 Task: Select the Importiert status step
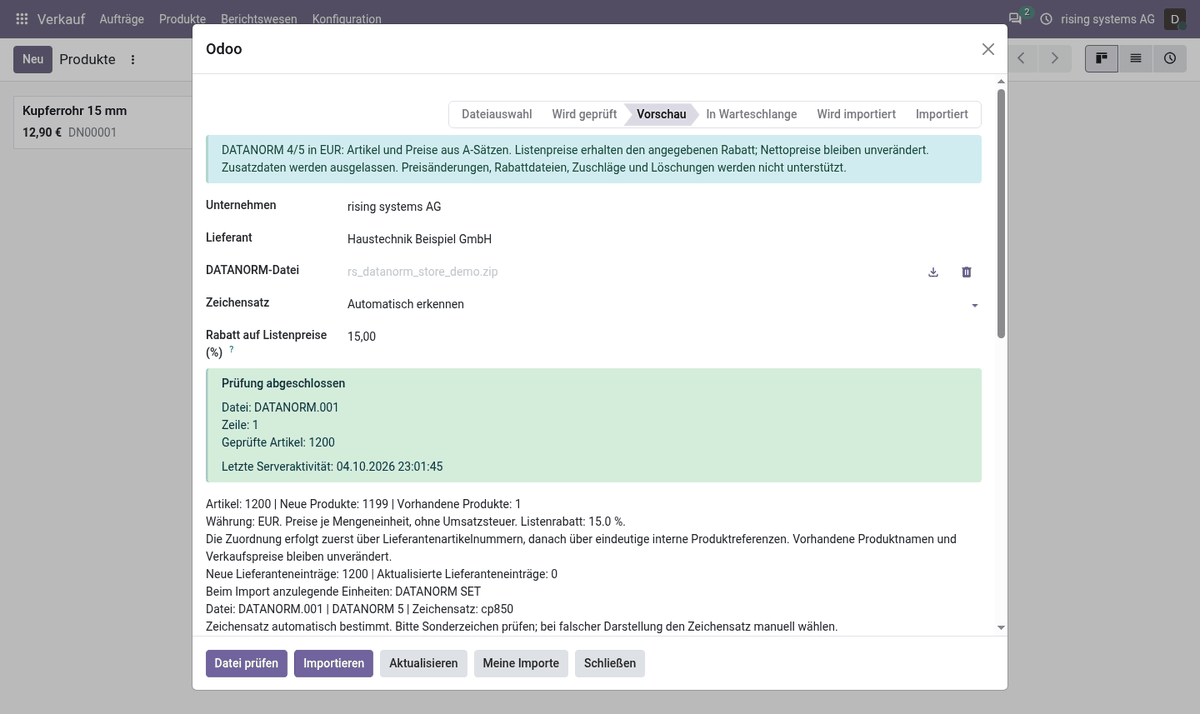pos(942,114)
